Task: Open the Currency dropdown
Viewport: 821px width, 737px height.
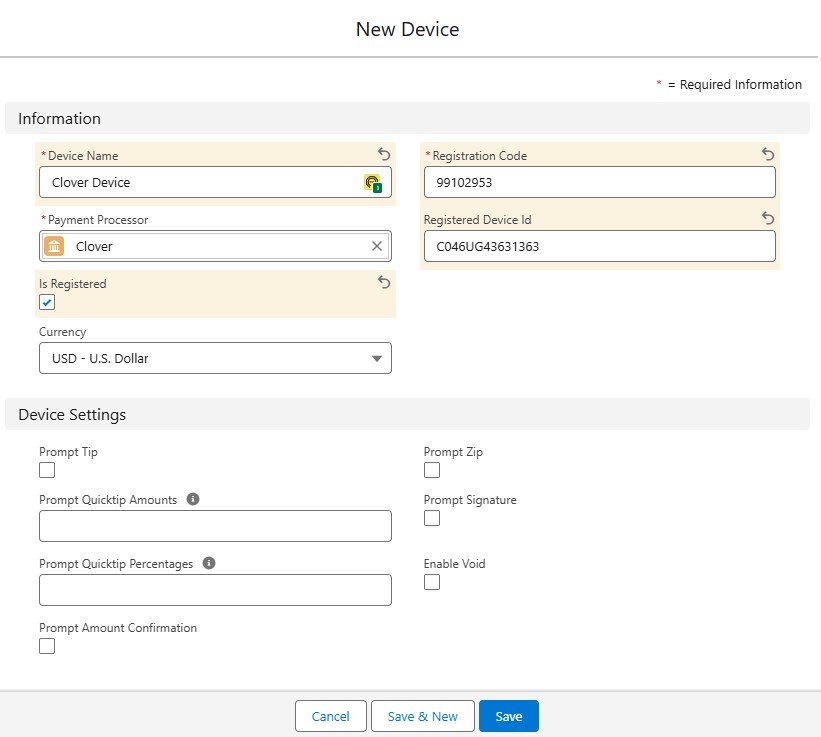Action: [215, 358]
